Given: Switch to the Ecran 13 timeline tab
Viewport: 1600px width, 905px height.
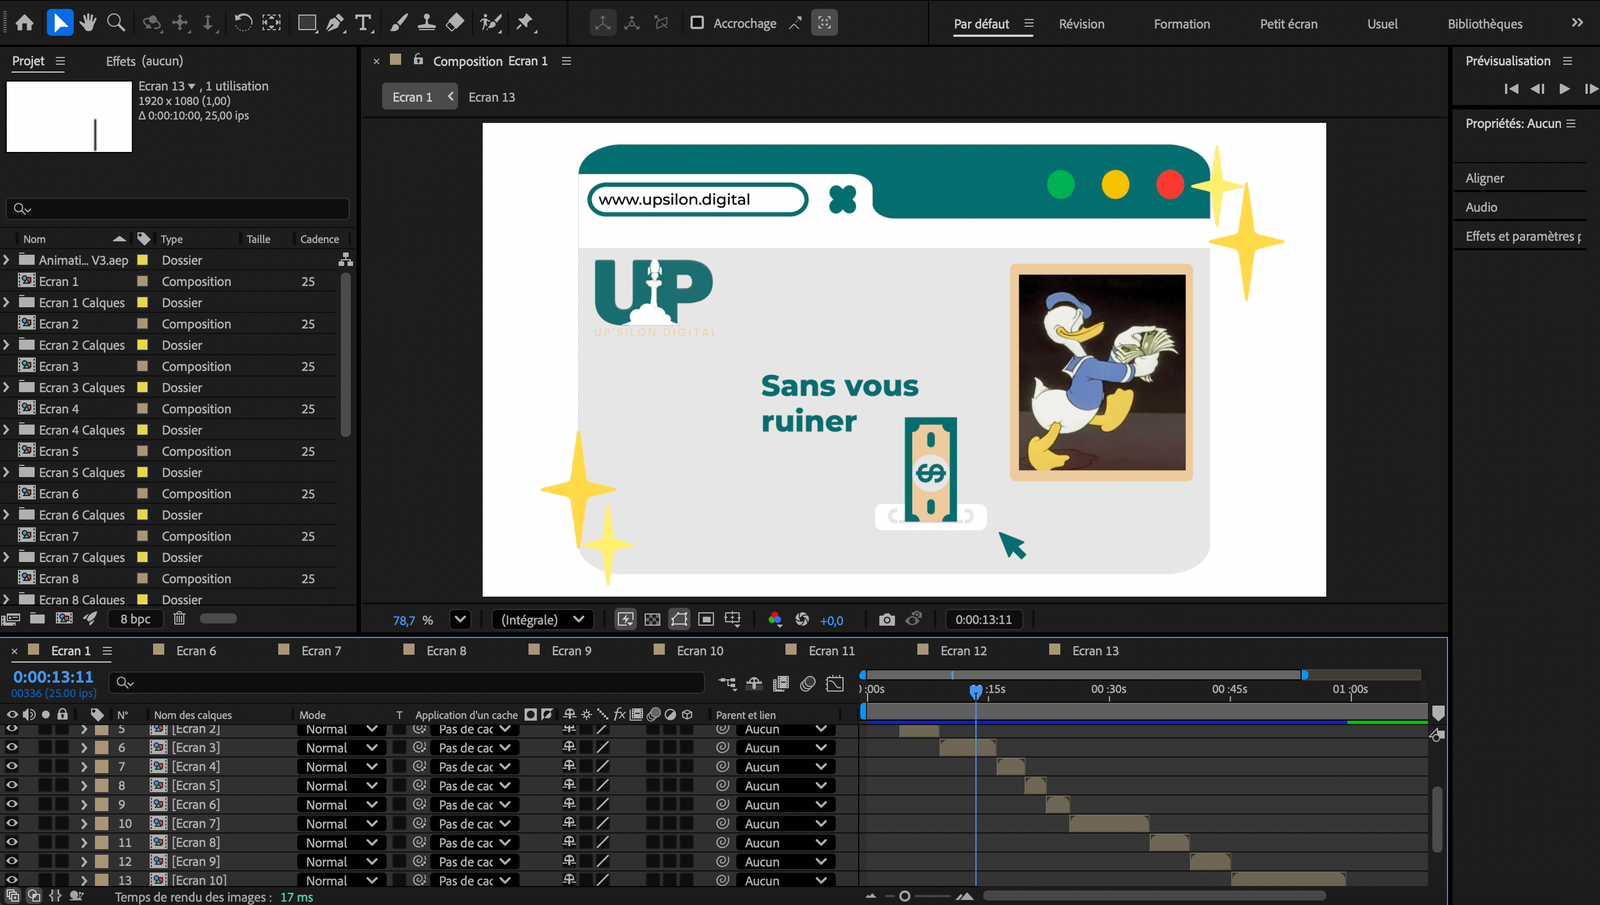Looking at the screenshot, I should [x=1095, y=651].
